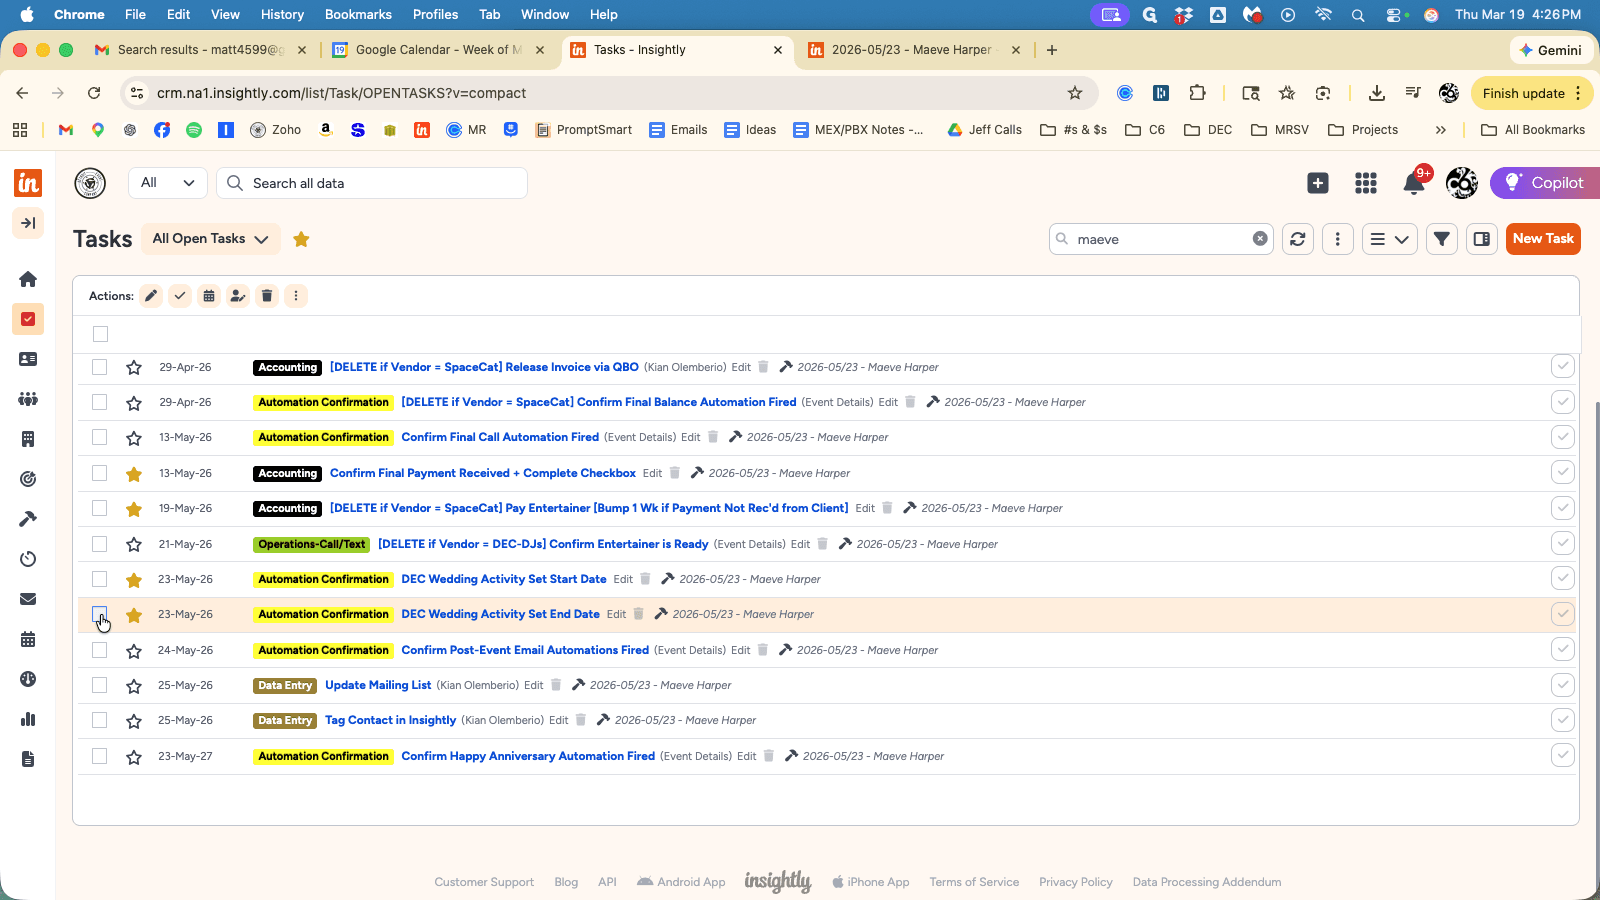This screenshot has width=1600, height=900.
Task: Click Edit on Confirm Happy Anniversary Automation task
Action: (747, 756)
